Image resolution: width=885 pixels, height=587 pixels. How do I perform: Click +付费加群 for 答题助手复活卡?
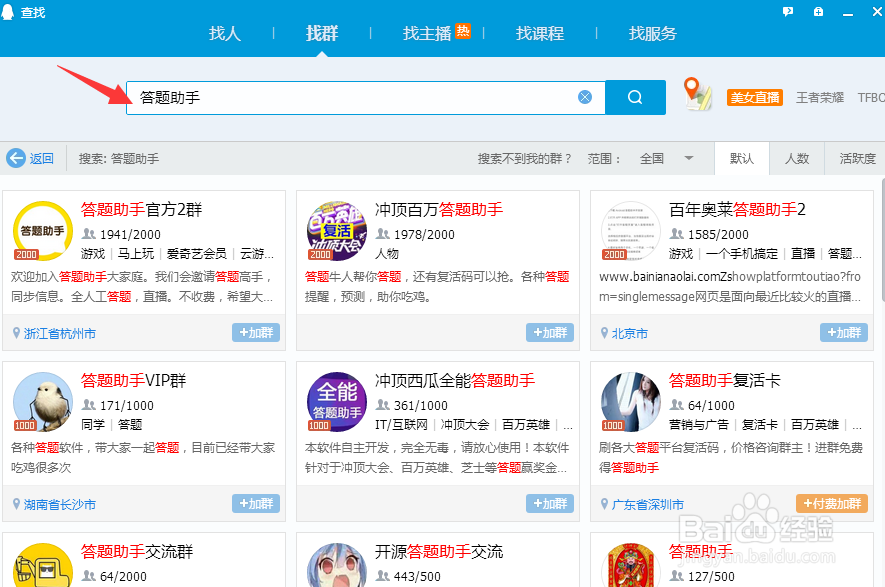point(832,503)
